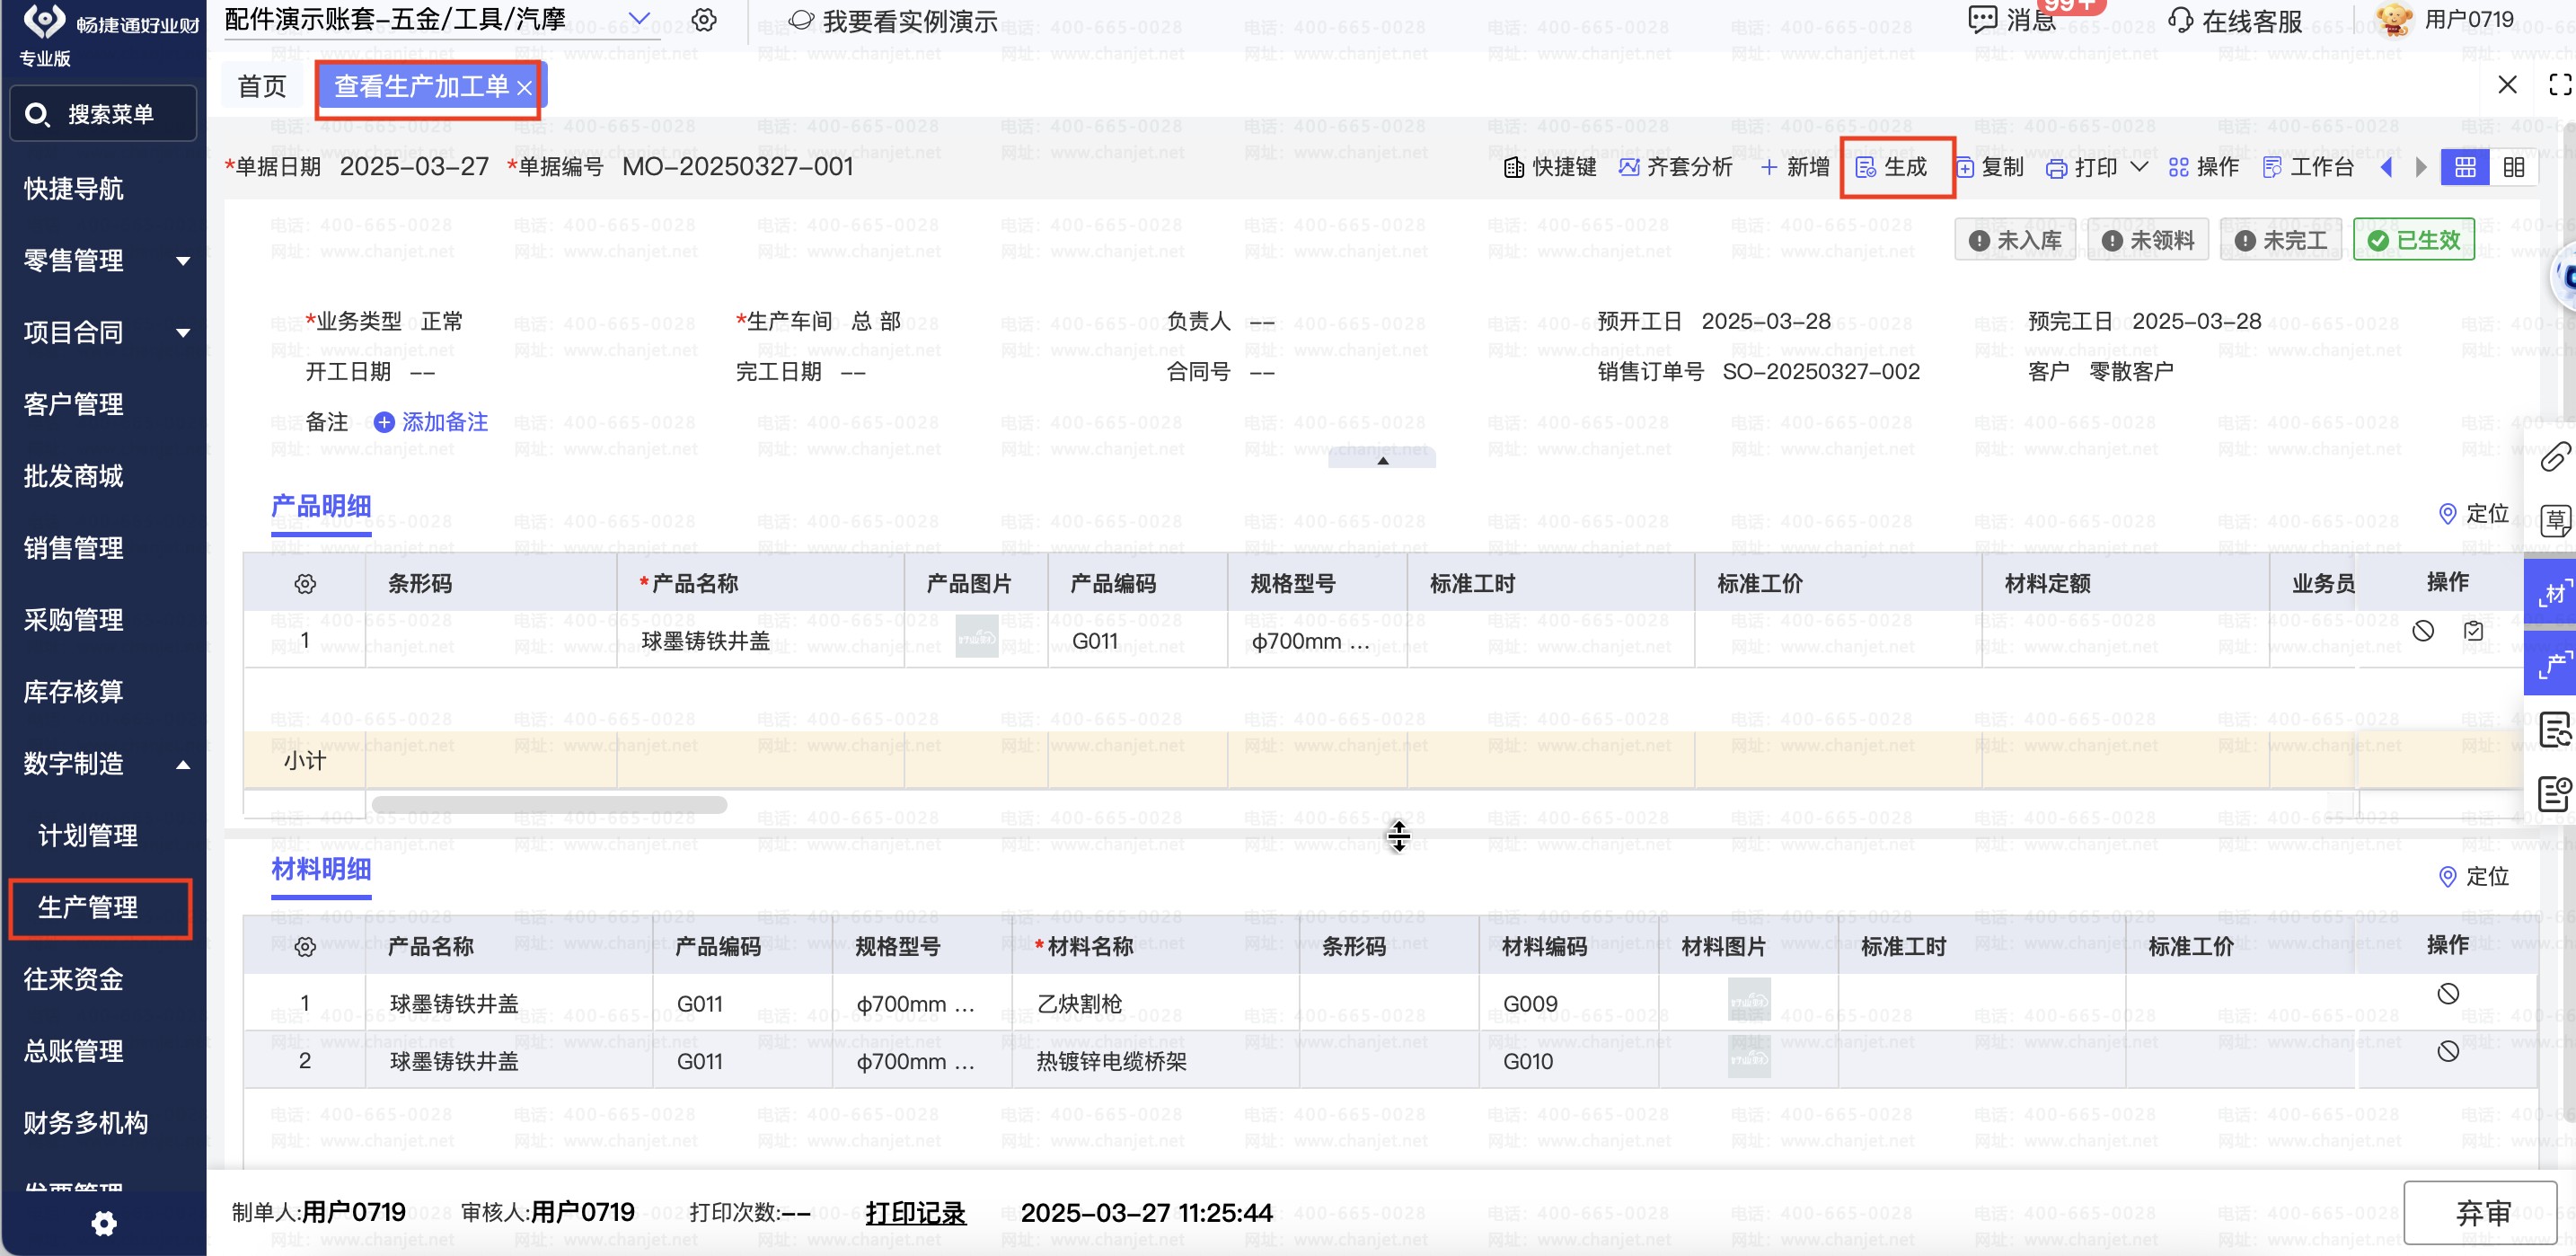Switch to the split column view toggle

2513,167
